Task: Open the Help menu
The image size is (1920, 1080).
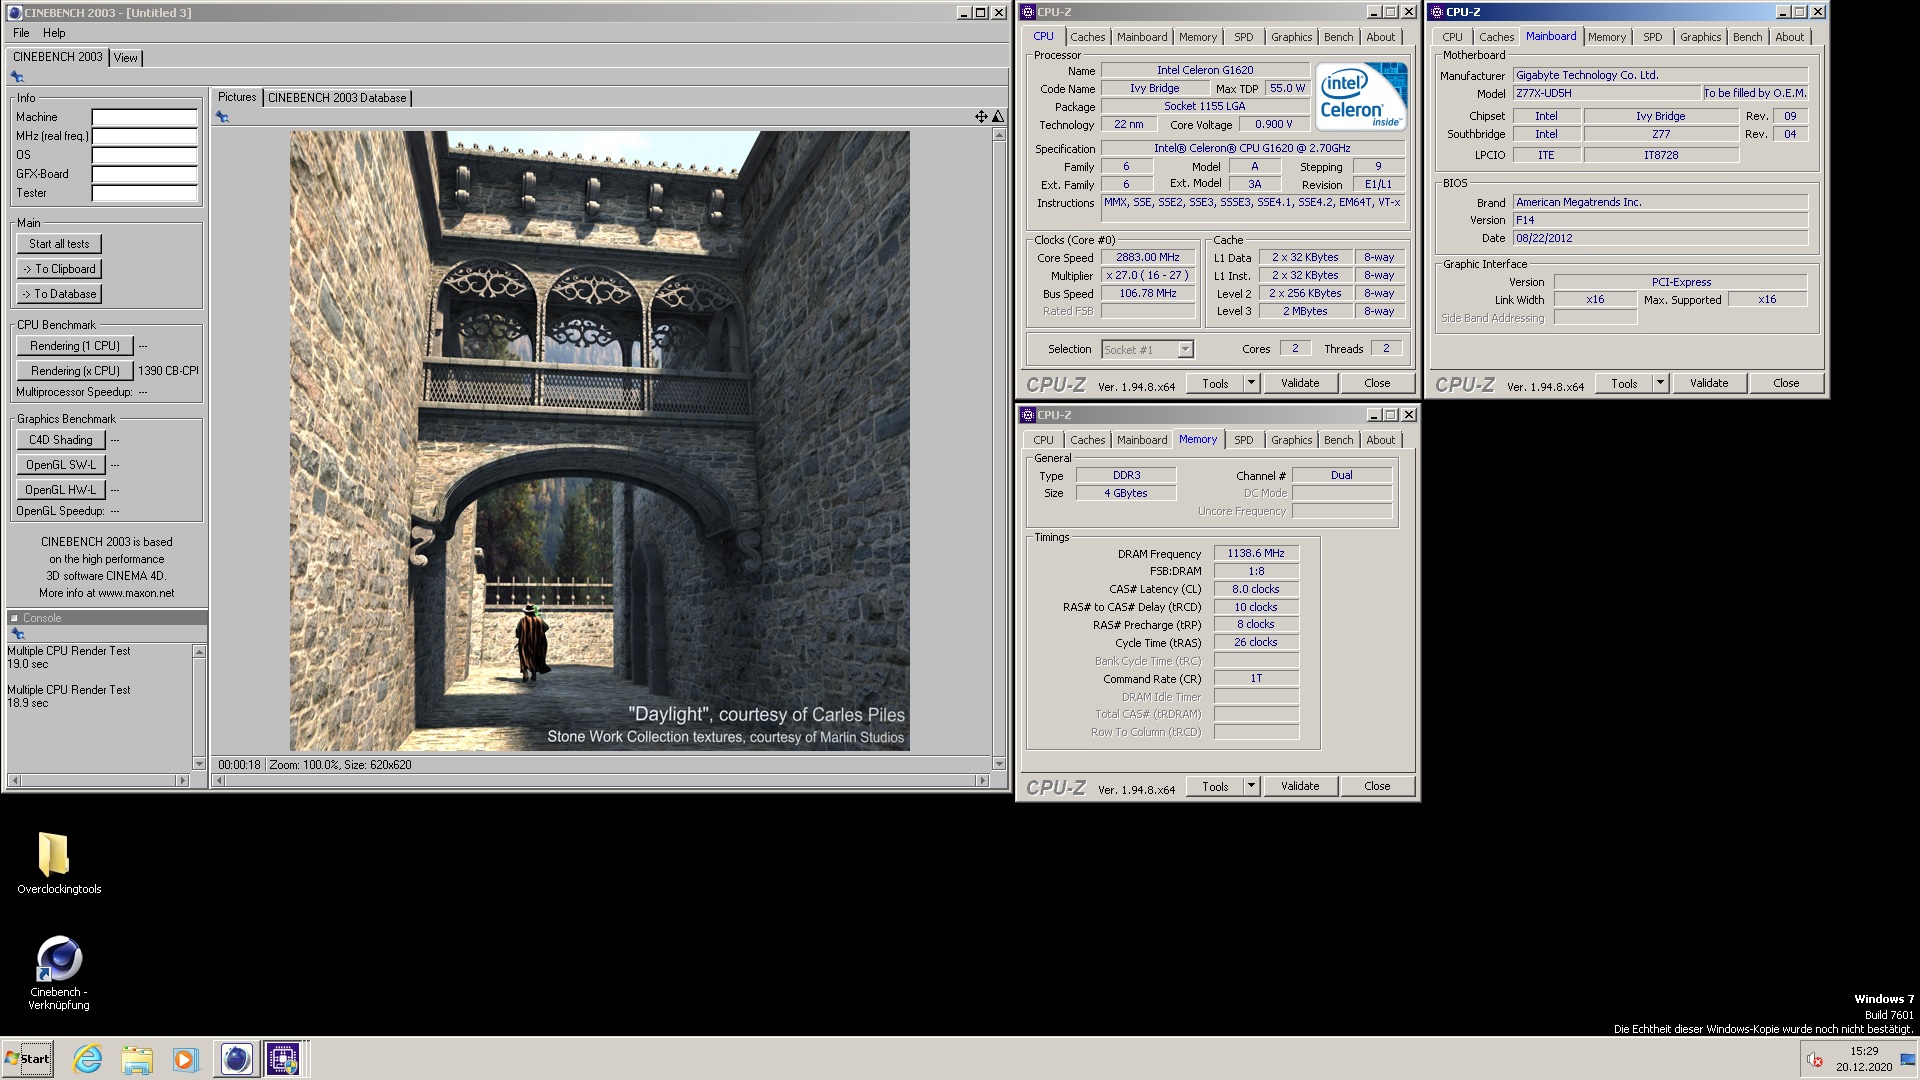Action: coord(54,33)
